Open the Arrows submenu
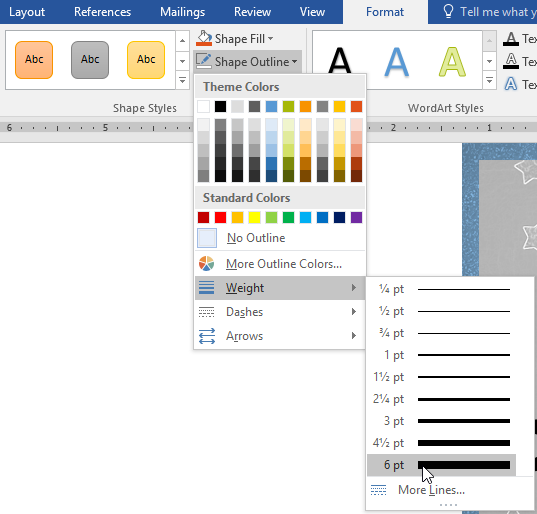 point(279,336)
